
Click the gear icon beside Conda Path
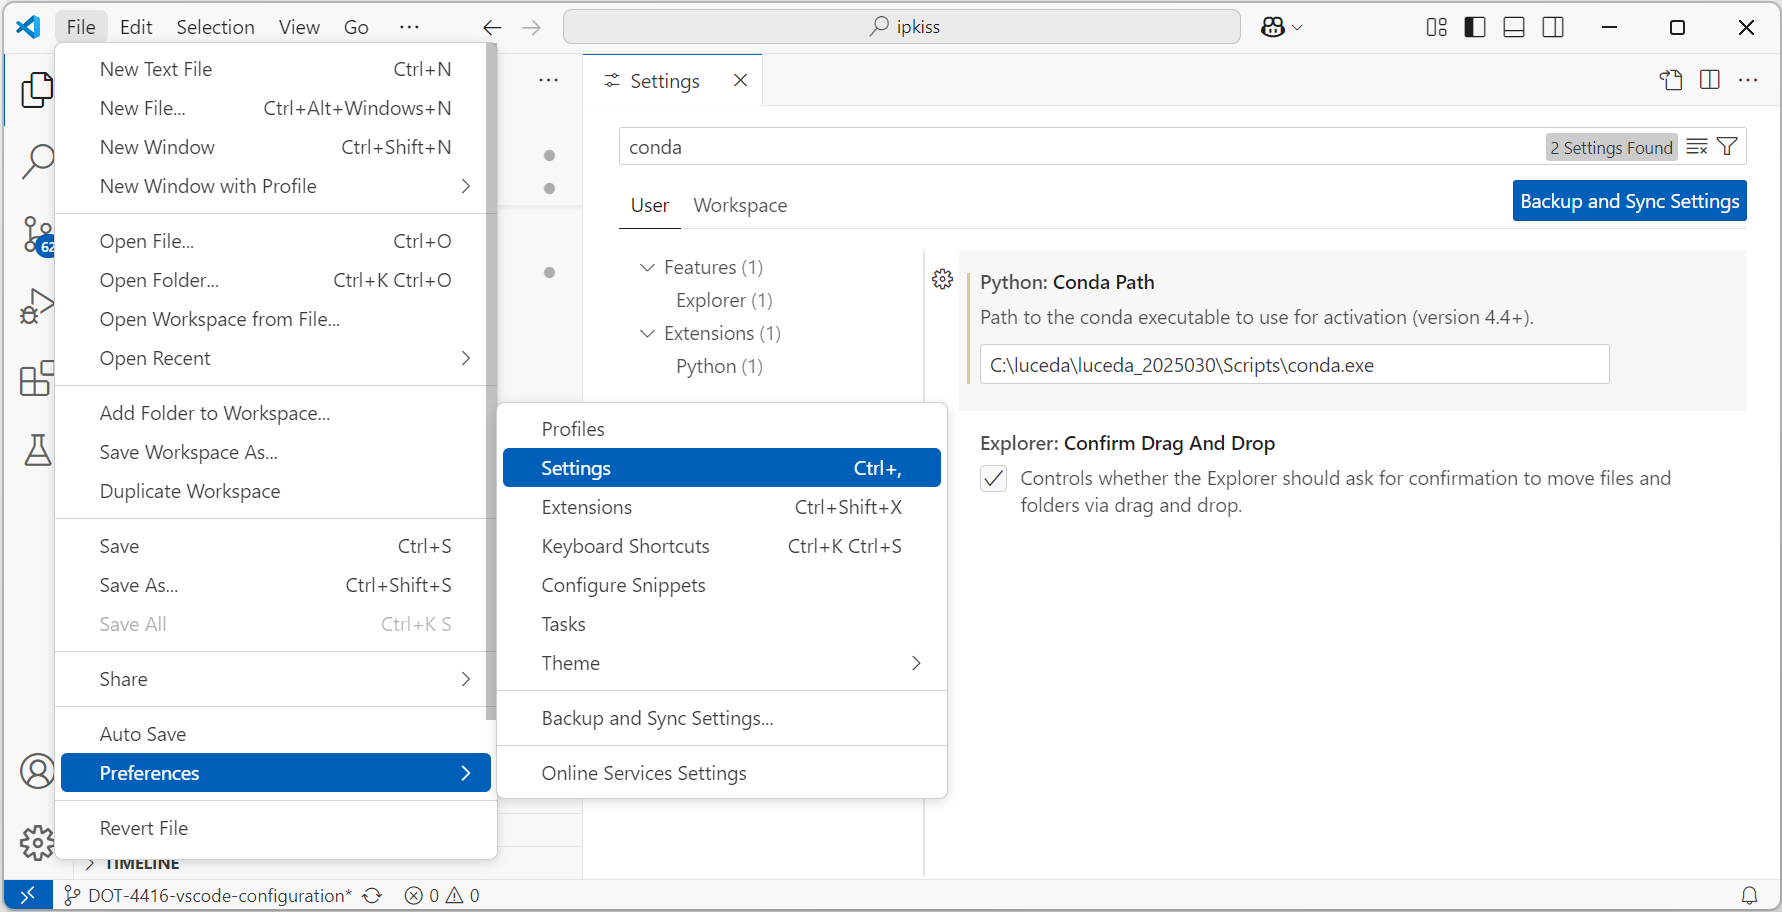[942, 279]
